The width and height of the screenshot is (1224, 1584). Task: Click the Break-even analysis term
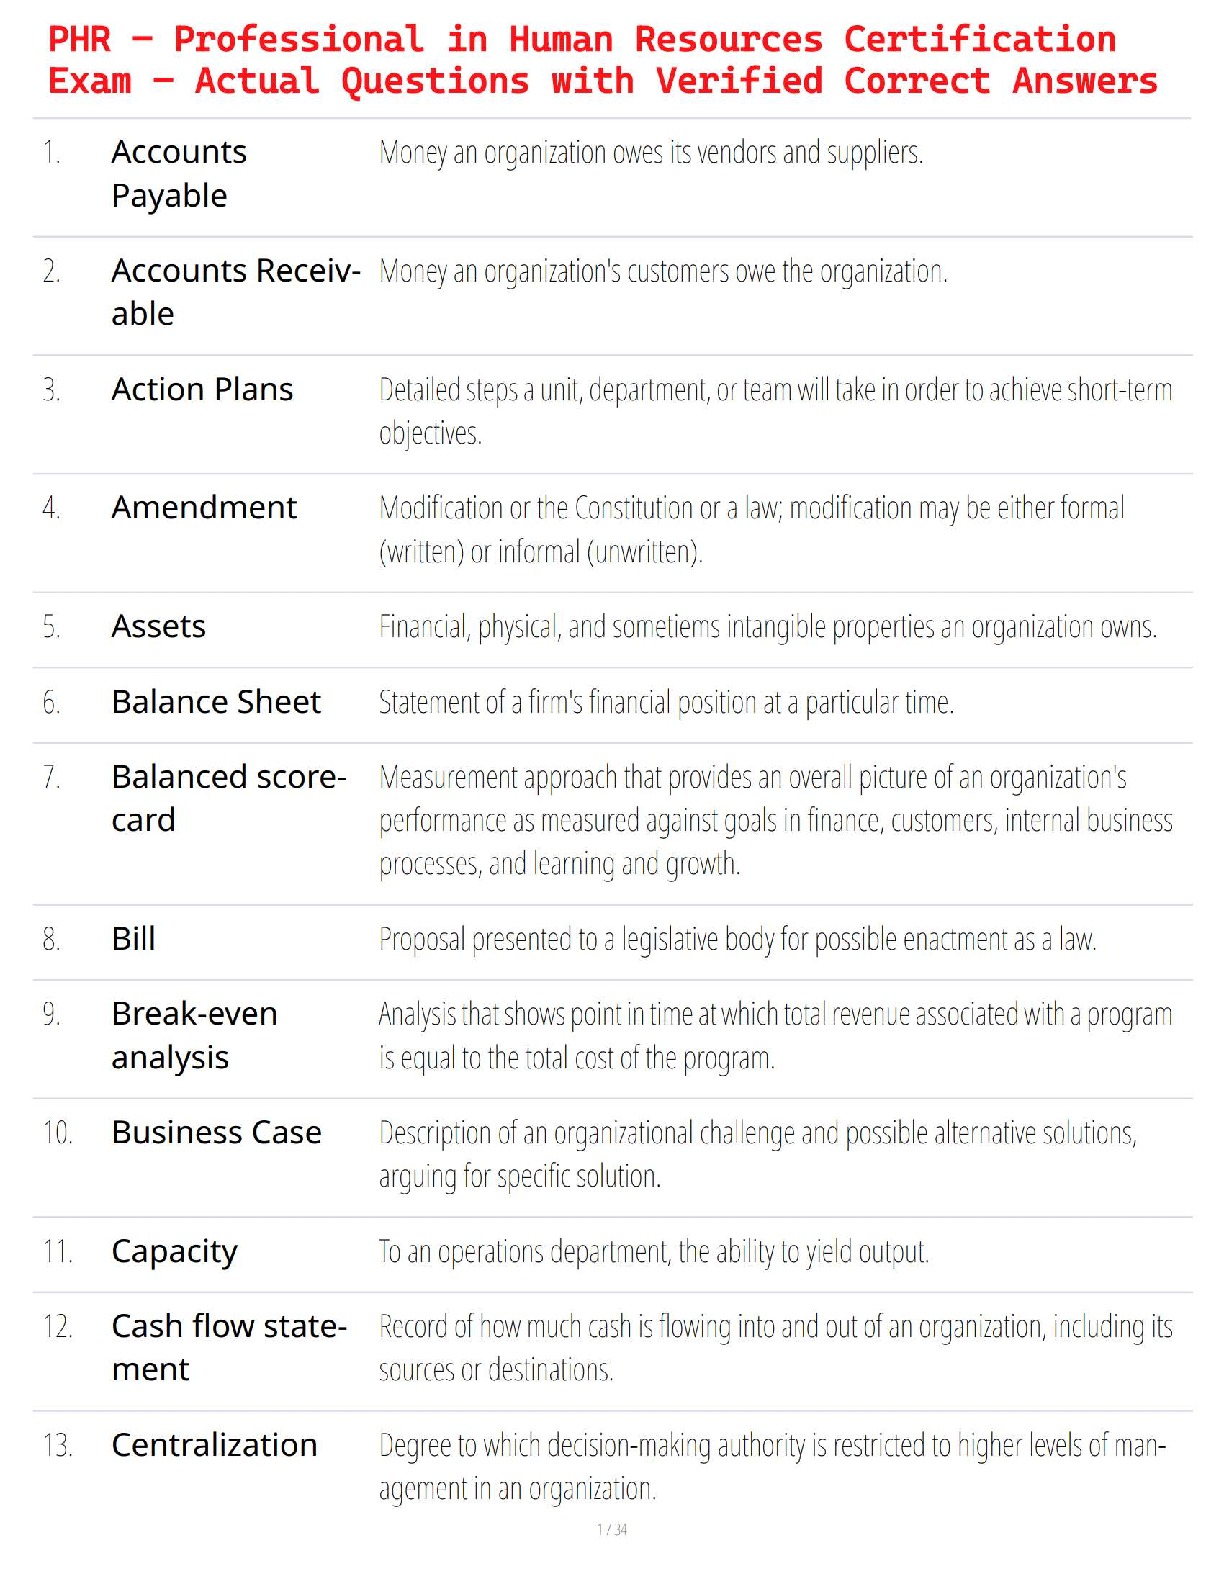coord(194,1035)
